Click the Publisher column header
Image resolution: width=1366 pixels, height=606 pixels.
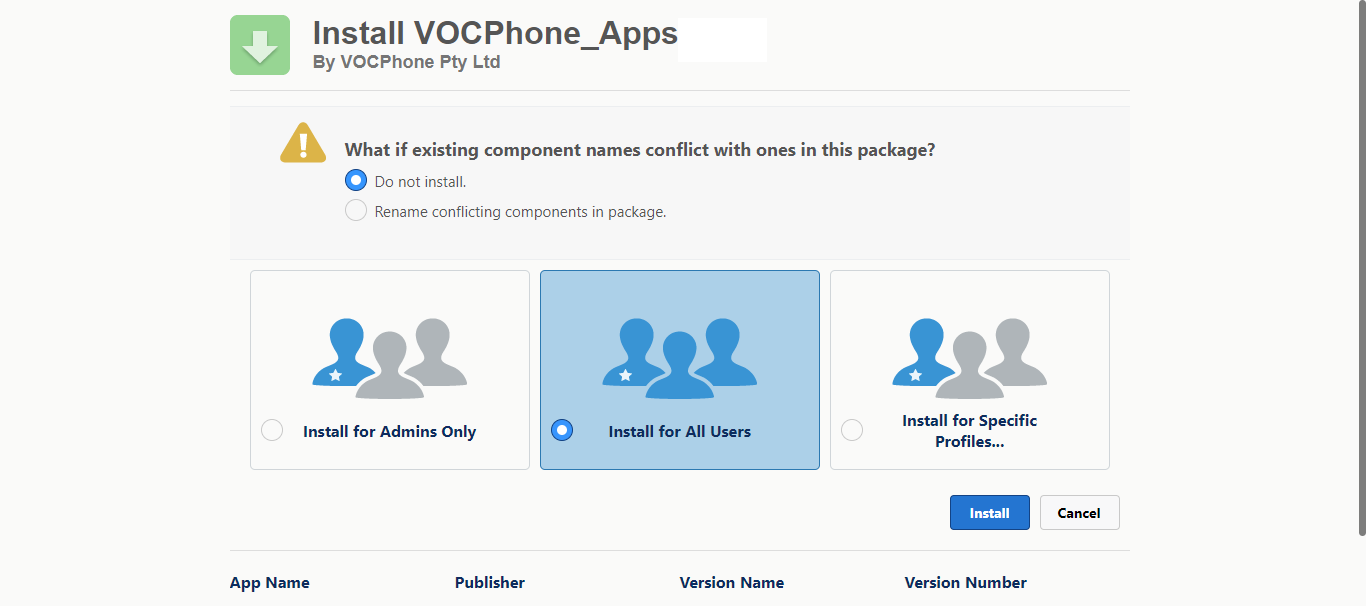point(490,582)
